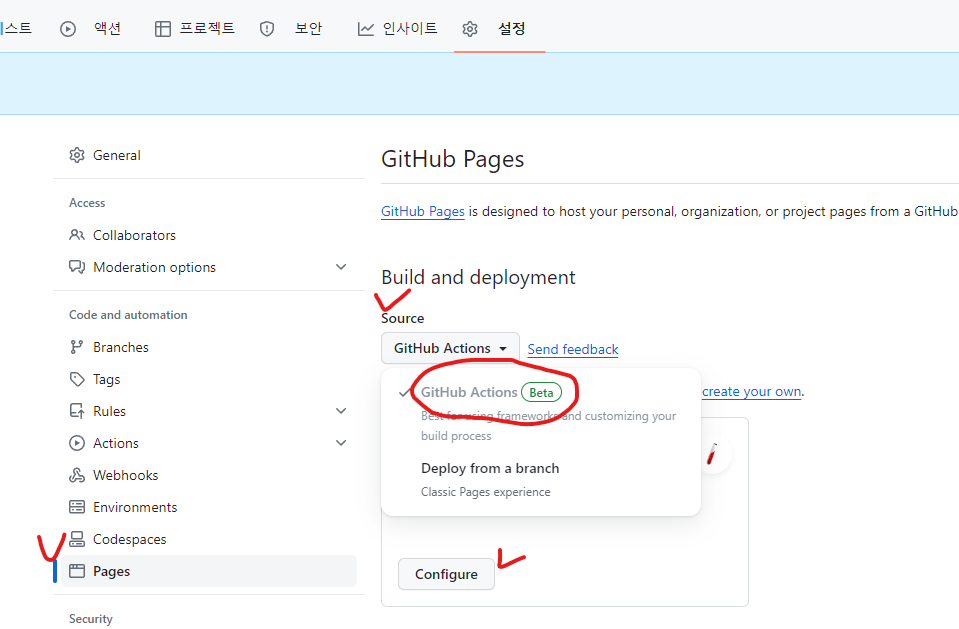Click the workflow card's circular logo icon
This screenshot has width=959, height=629.
click(713, 455)
